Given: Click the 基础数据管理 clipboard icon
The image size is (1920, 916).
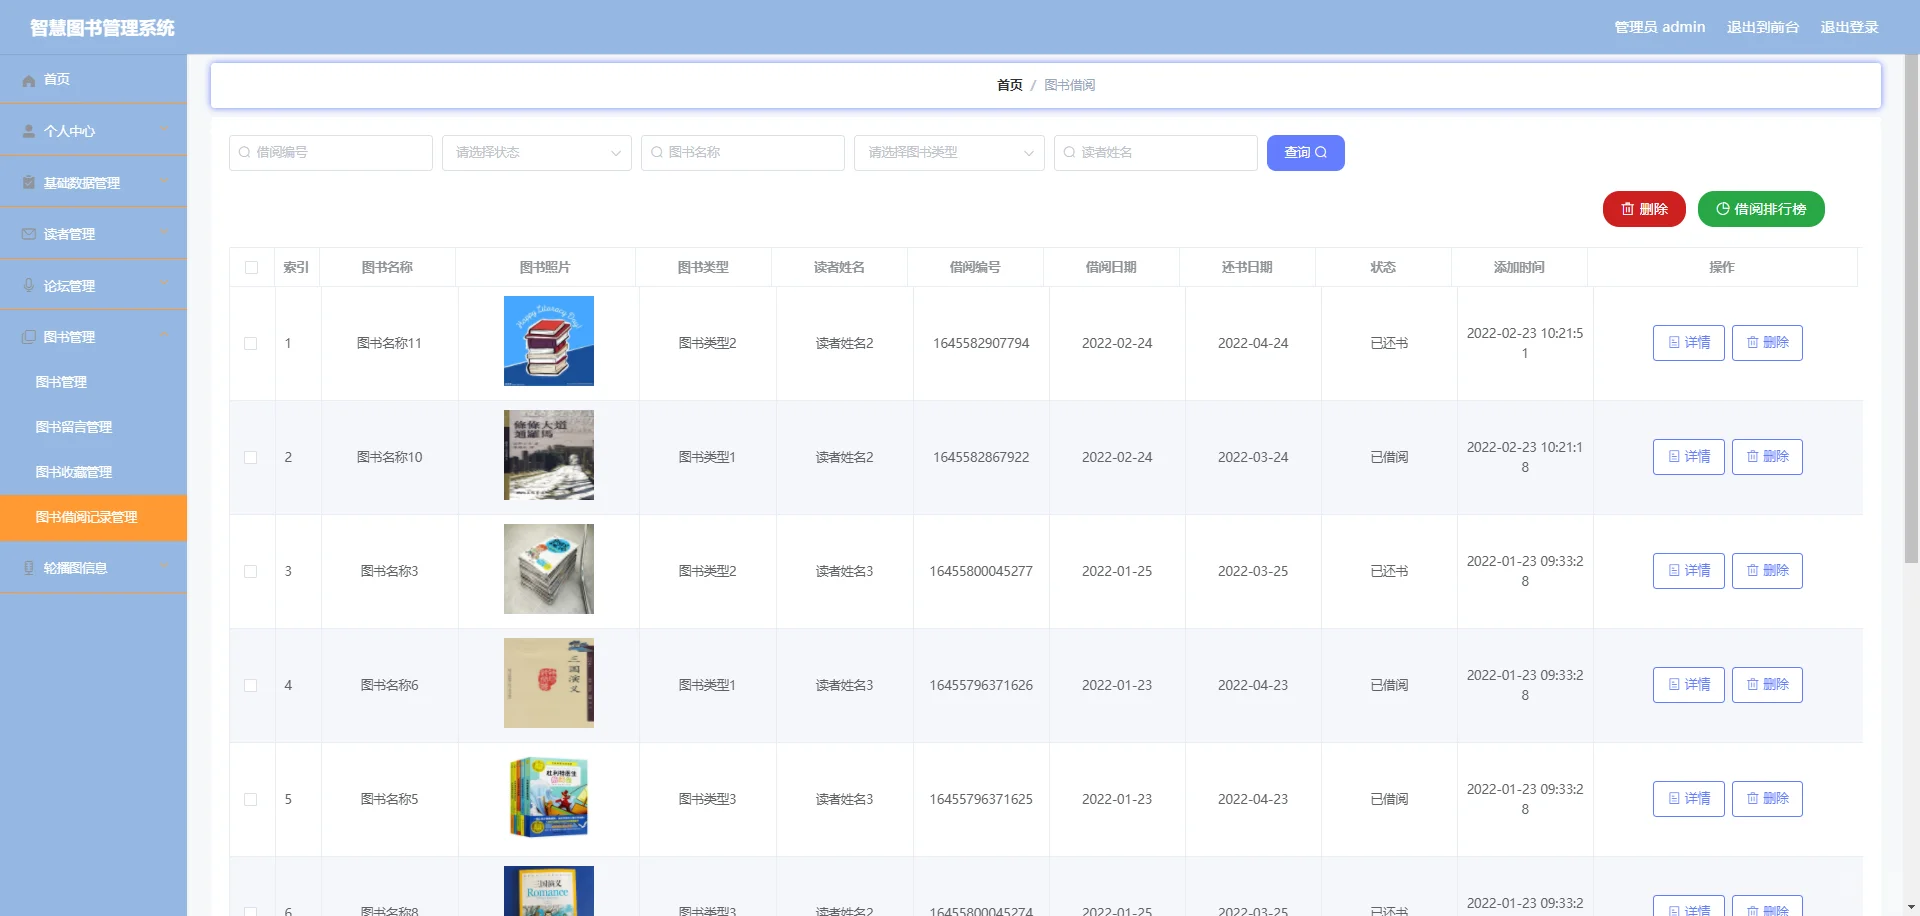Looking at the screenshot, I should click(x=26, y=181).
